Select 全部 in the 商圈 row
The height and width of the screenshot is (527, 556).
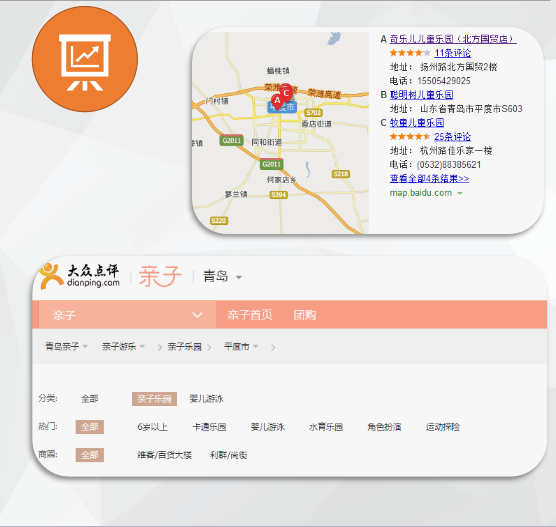tap(90, 455)
